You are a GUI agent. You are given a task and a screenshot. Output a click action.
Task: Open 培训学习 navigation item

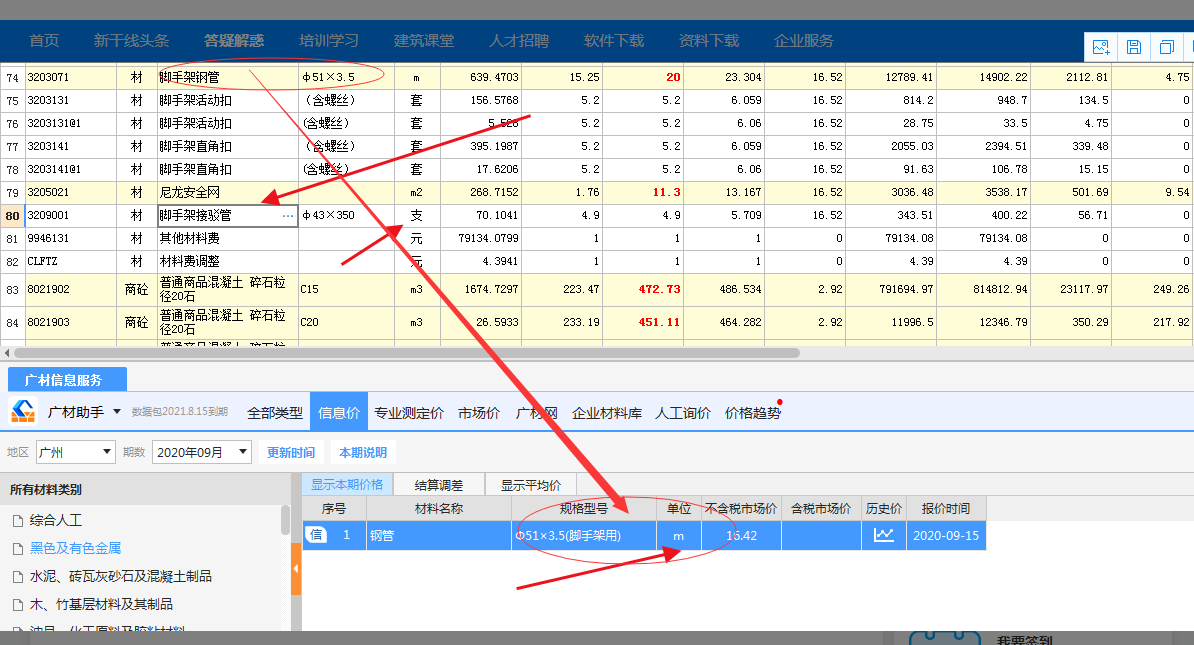[x=329, y=41]
